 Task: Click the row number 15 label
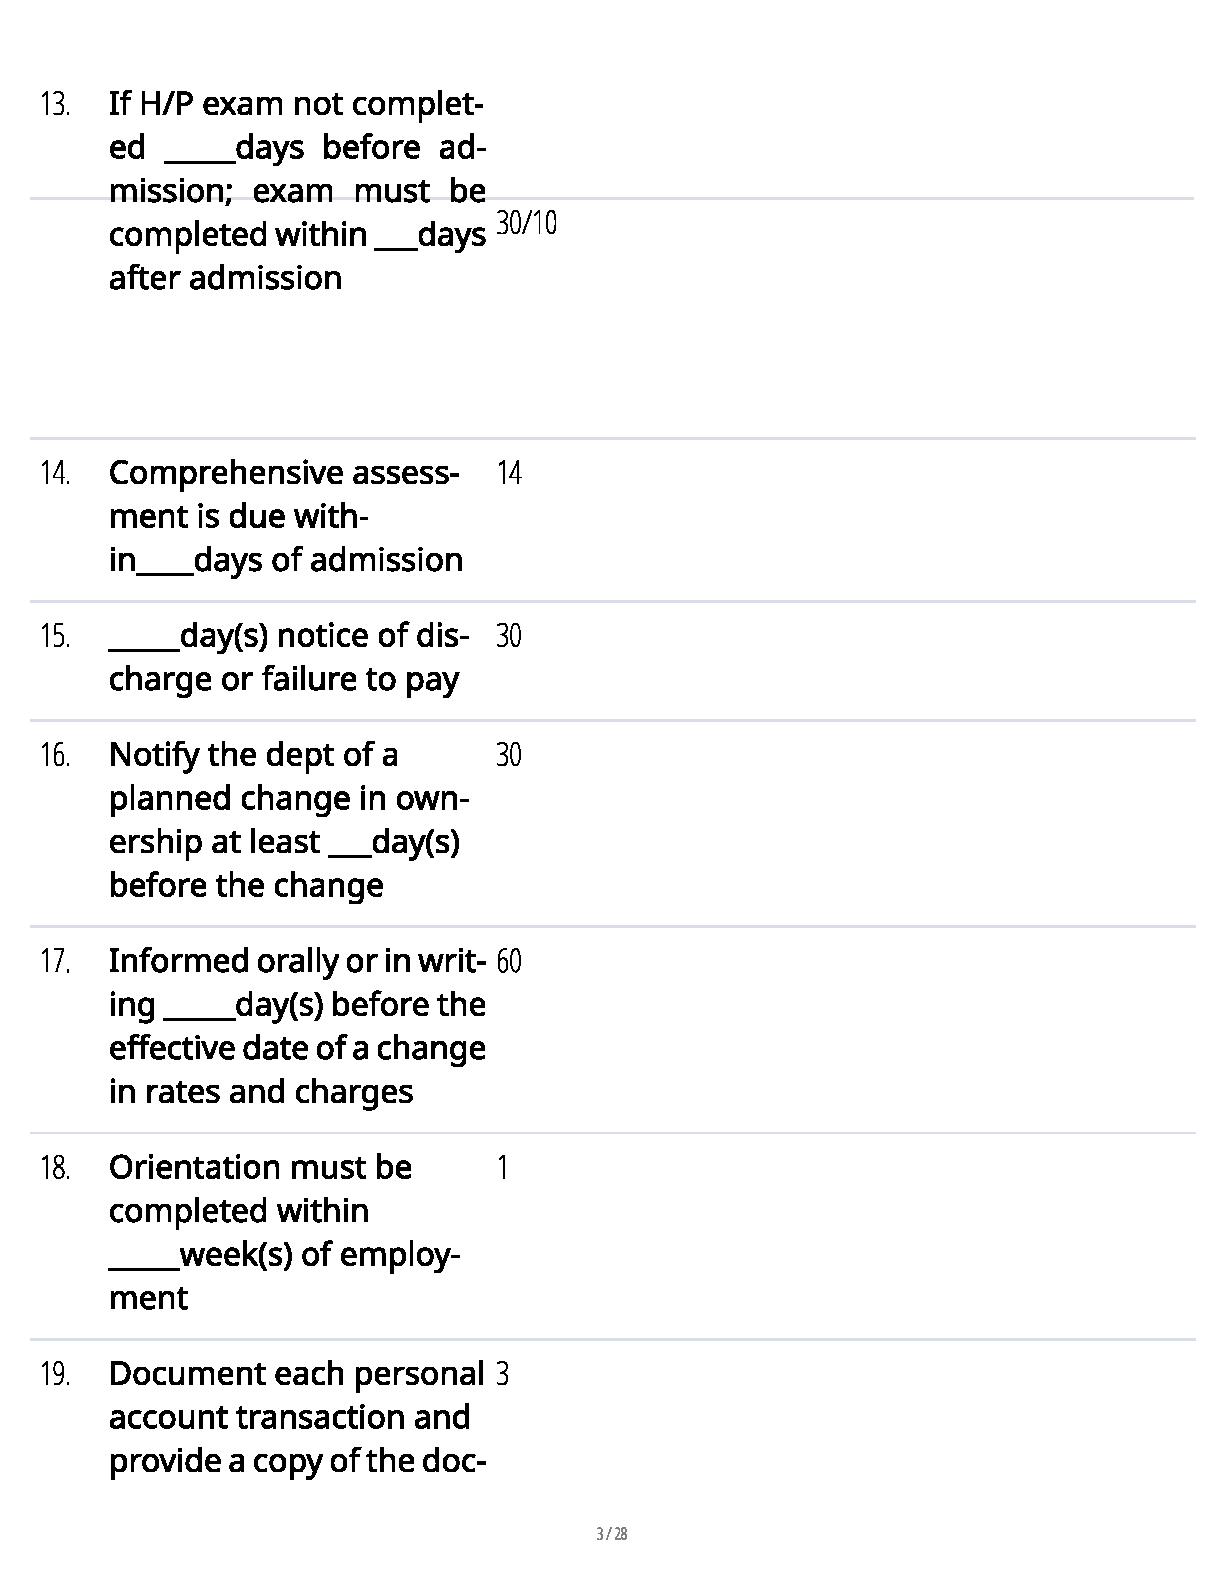pyautogui.click(x=55, y=636)
